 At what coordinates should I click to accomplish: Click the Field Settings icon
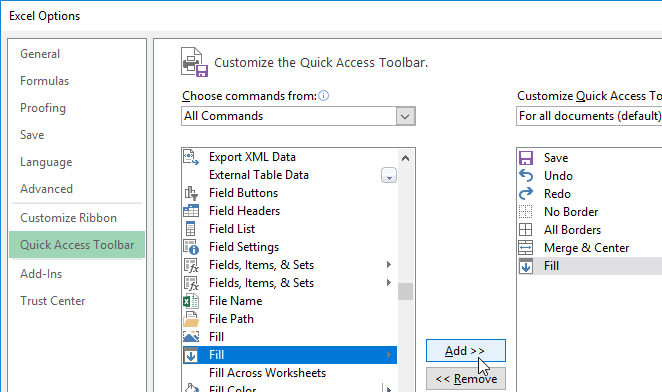click(191, 247)
